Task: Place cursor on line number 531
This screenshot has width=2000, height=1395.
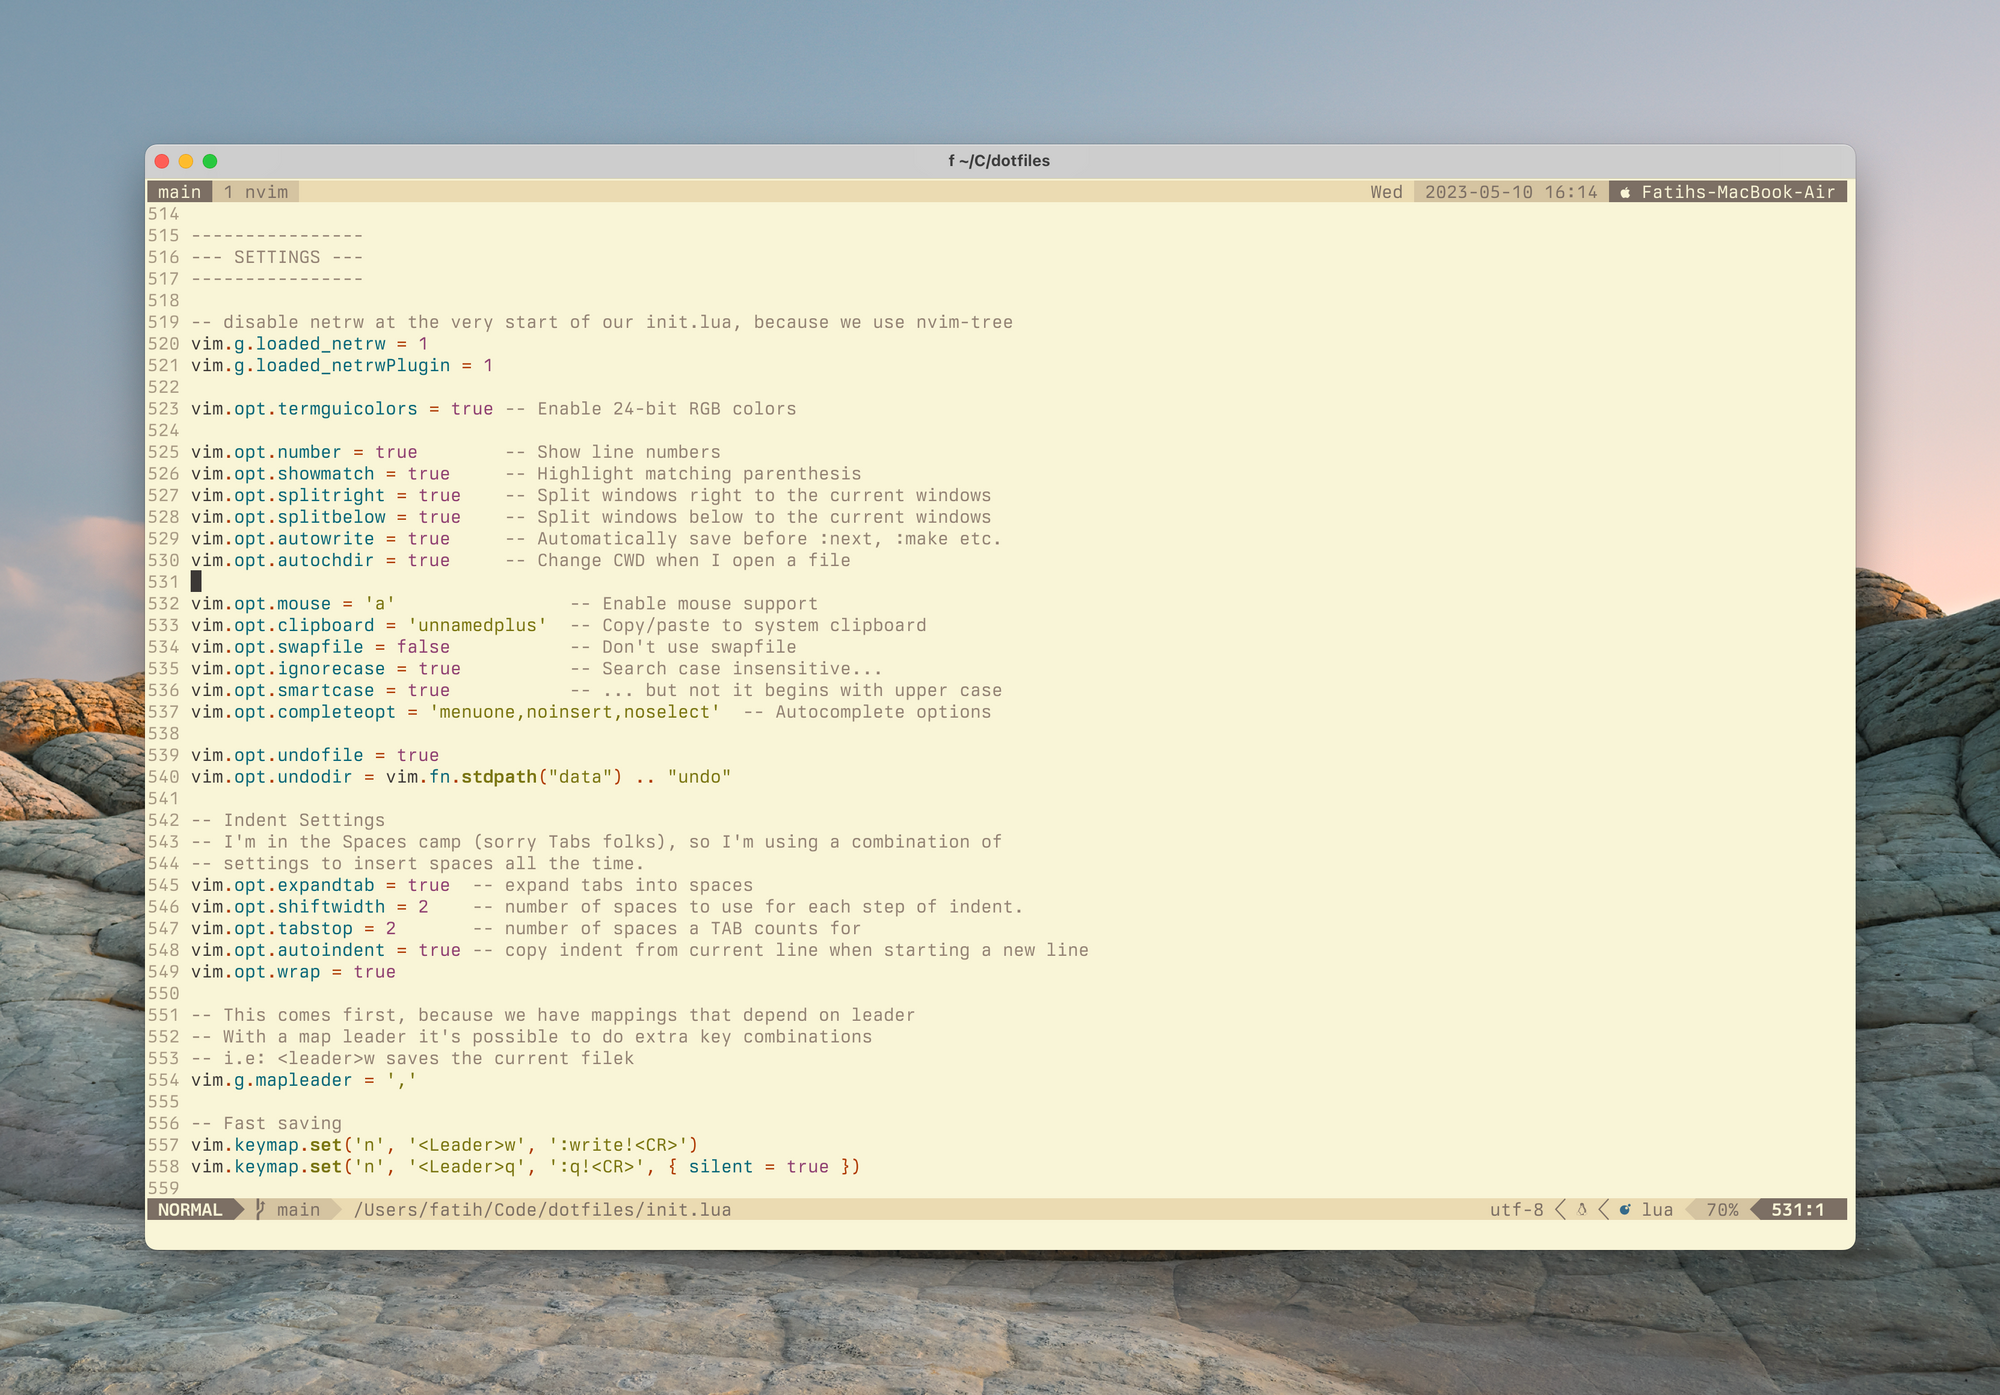Action: (164, 582)
